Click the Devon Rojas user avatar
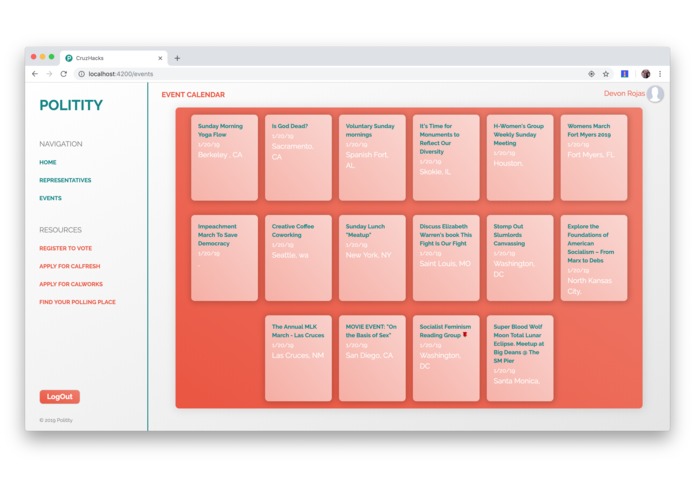The image size is (695, 494). tap(655, 94)
